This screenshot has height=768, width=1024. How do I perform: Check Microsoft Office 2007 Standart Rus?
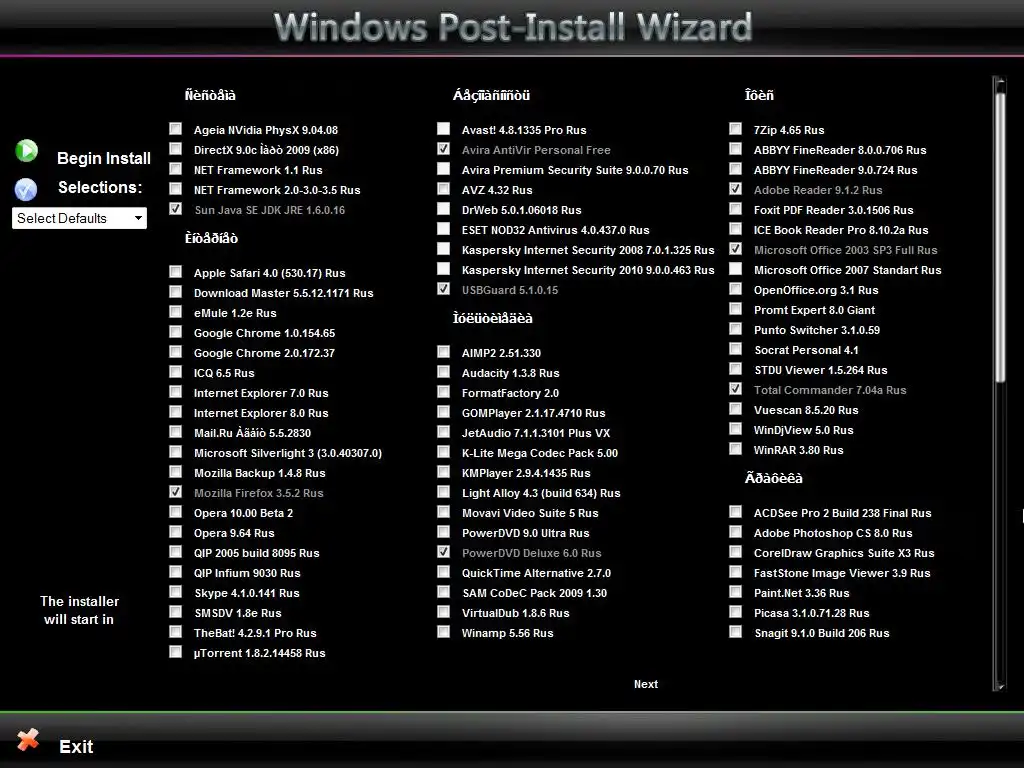(x=735, y=269)
